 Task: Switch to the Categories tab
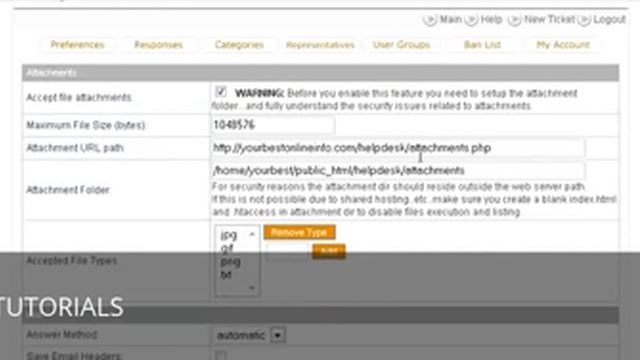click(239, 45)
